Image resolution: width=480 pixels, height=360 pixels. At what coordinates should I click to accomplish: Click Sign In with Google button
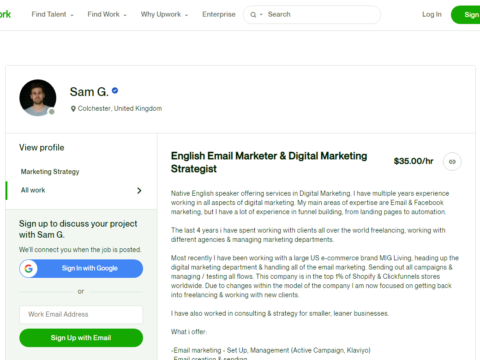pos(81,268)
